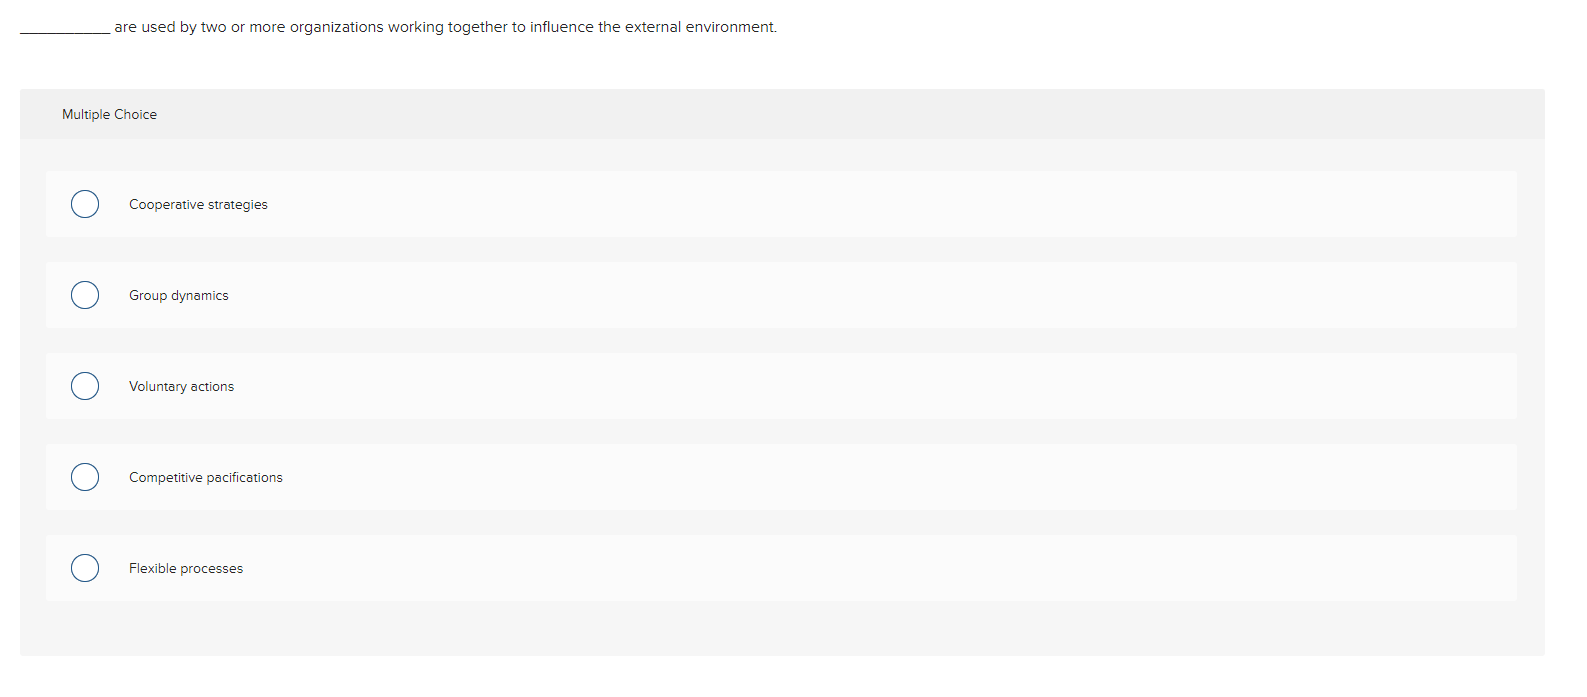Select the Cooperative strategies radio button
Screen dimensions: 1587x697
[85, 204]
